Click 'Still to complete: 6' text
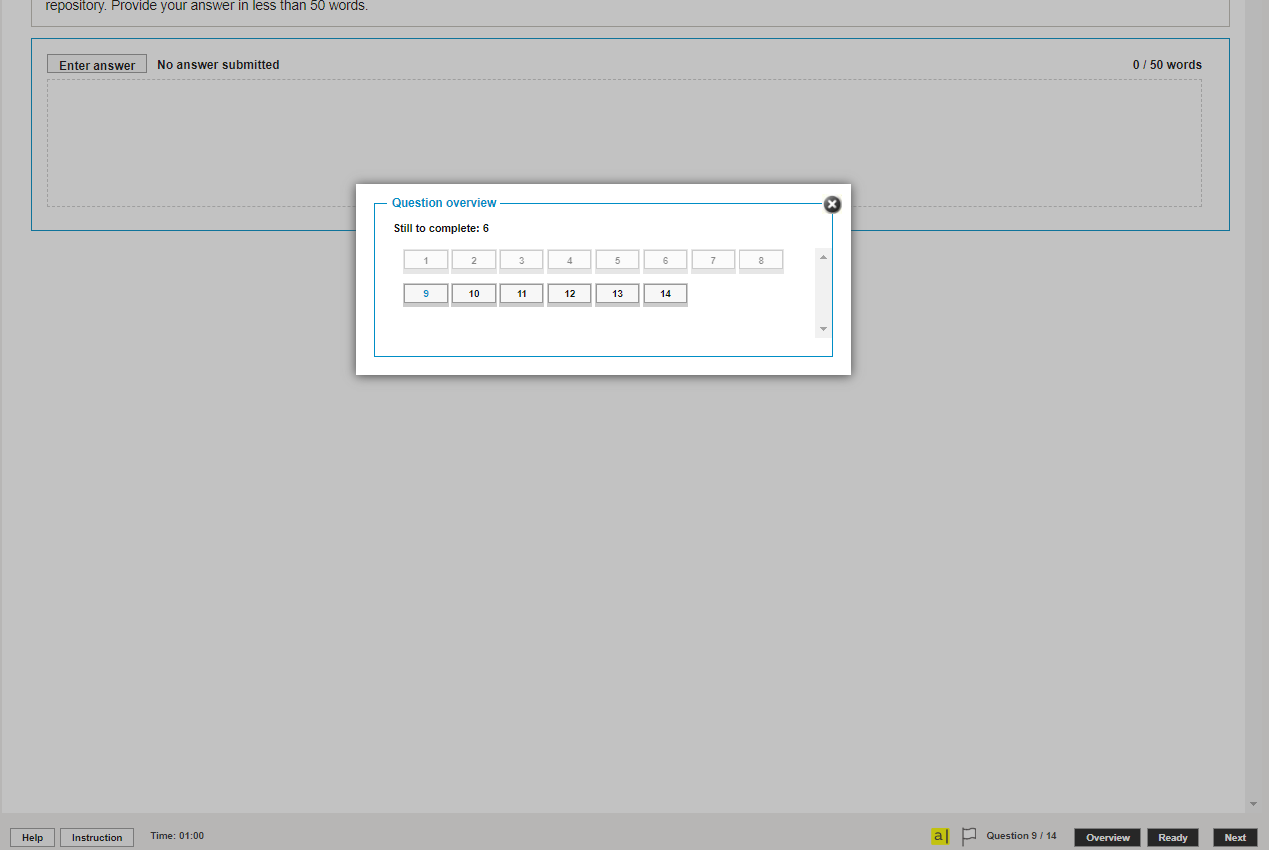 pos(441,229)
